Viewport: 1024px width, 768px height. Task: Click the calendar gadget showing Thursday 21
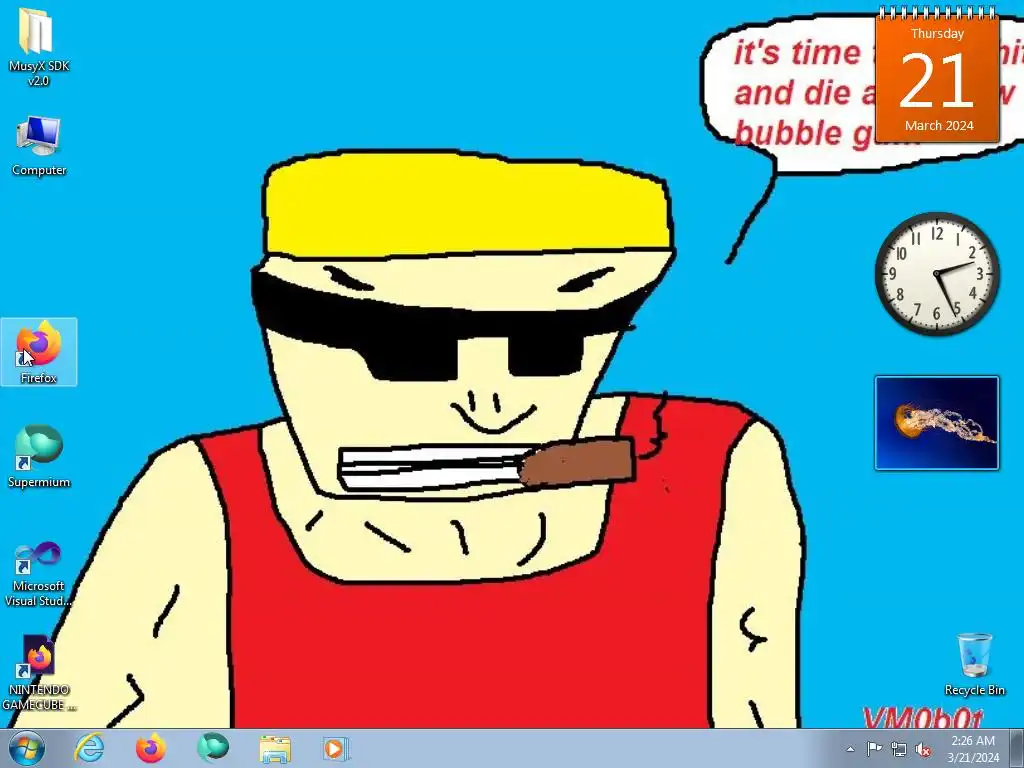(x=937, y=74)
